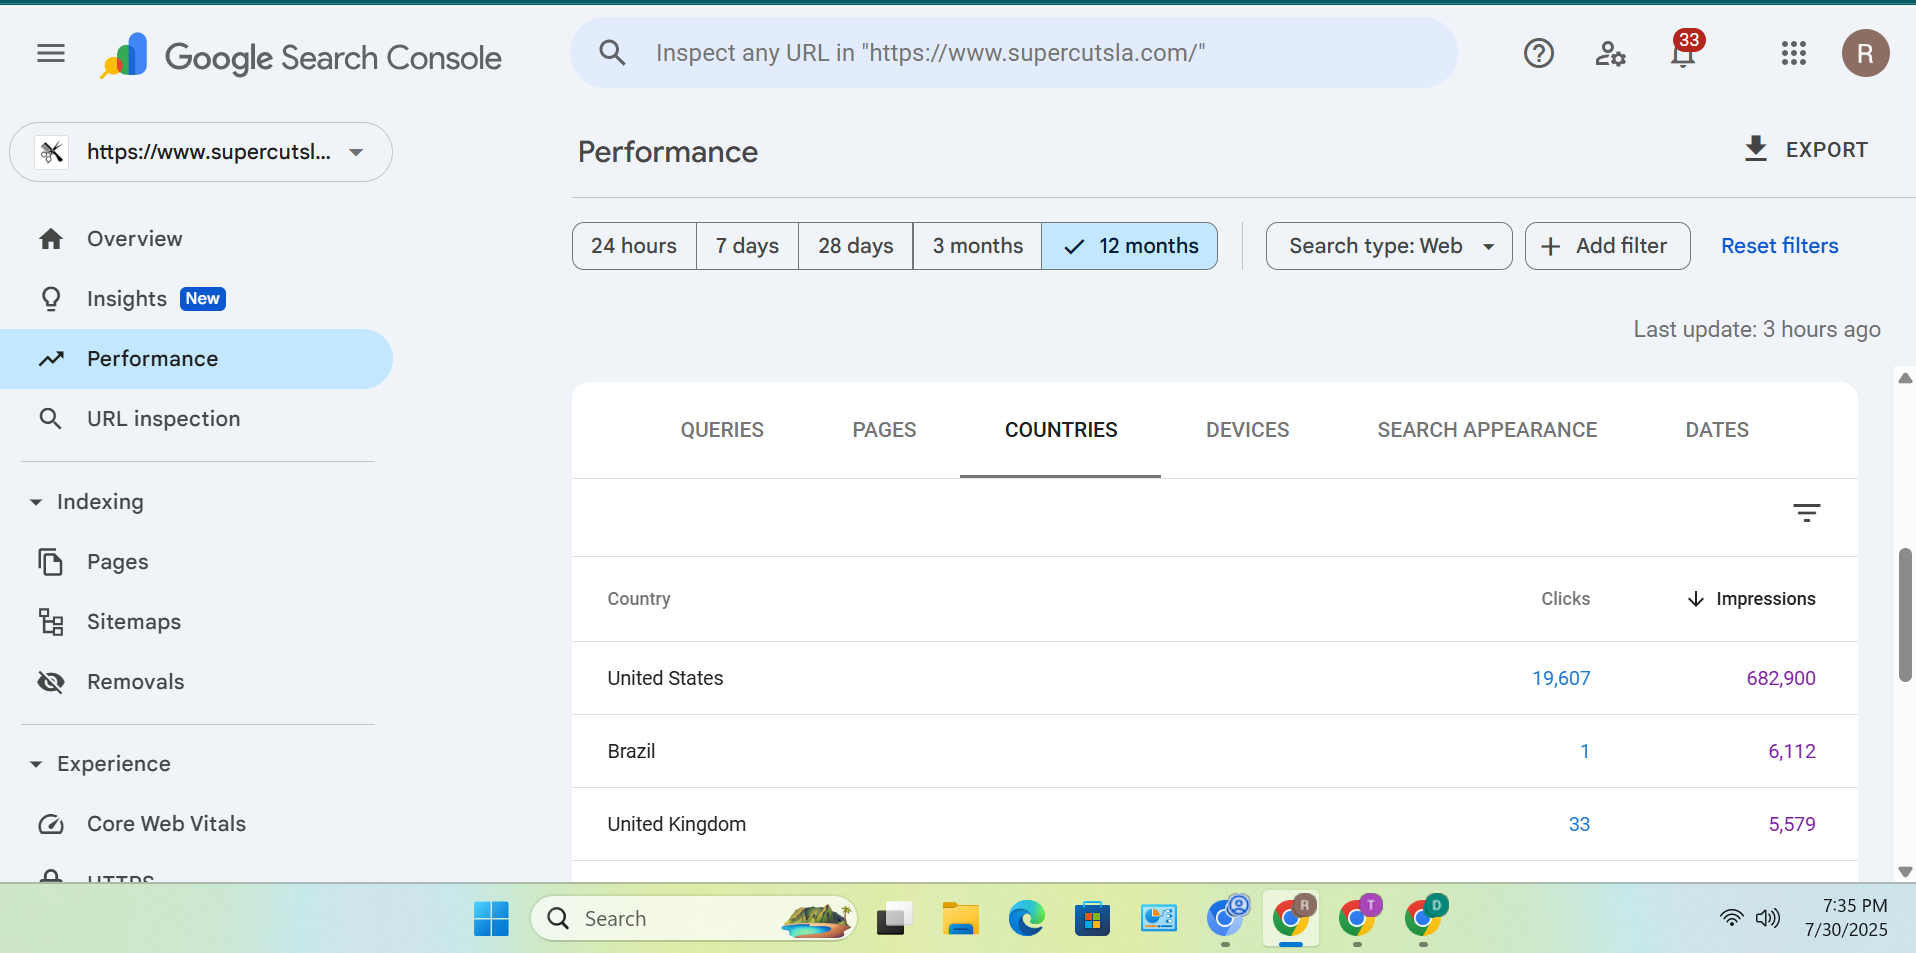This screenshot has height=953, width=1916.
Task: Click the Pages documents icon
Action: click(x=51, y=562)
